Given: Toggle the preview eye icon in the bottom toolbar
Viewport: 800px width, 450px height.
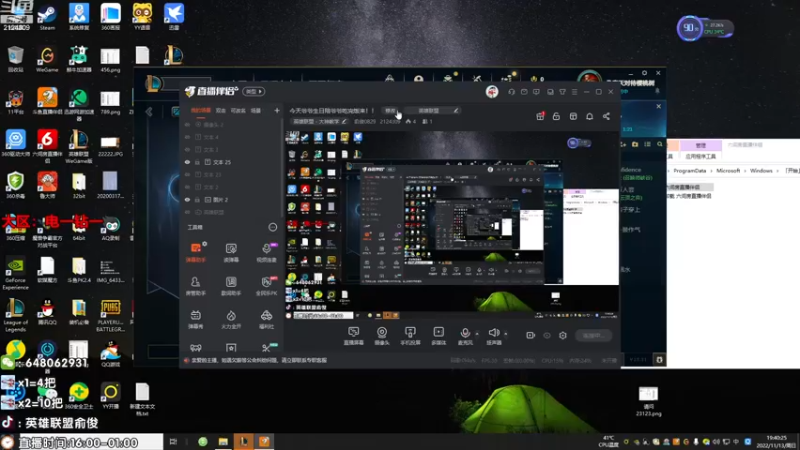Looking at the screenshot, I should [547, 335].
